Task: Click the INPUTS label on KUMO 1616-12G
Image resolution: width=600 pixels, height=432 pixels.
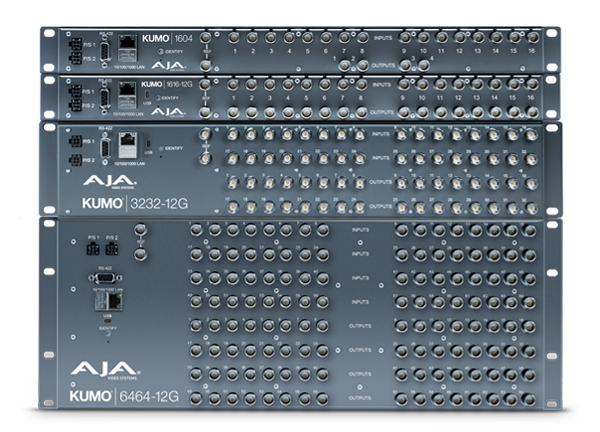Action: pos(382,85)
